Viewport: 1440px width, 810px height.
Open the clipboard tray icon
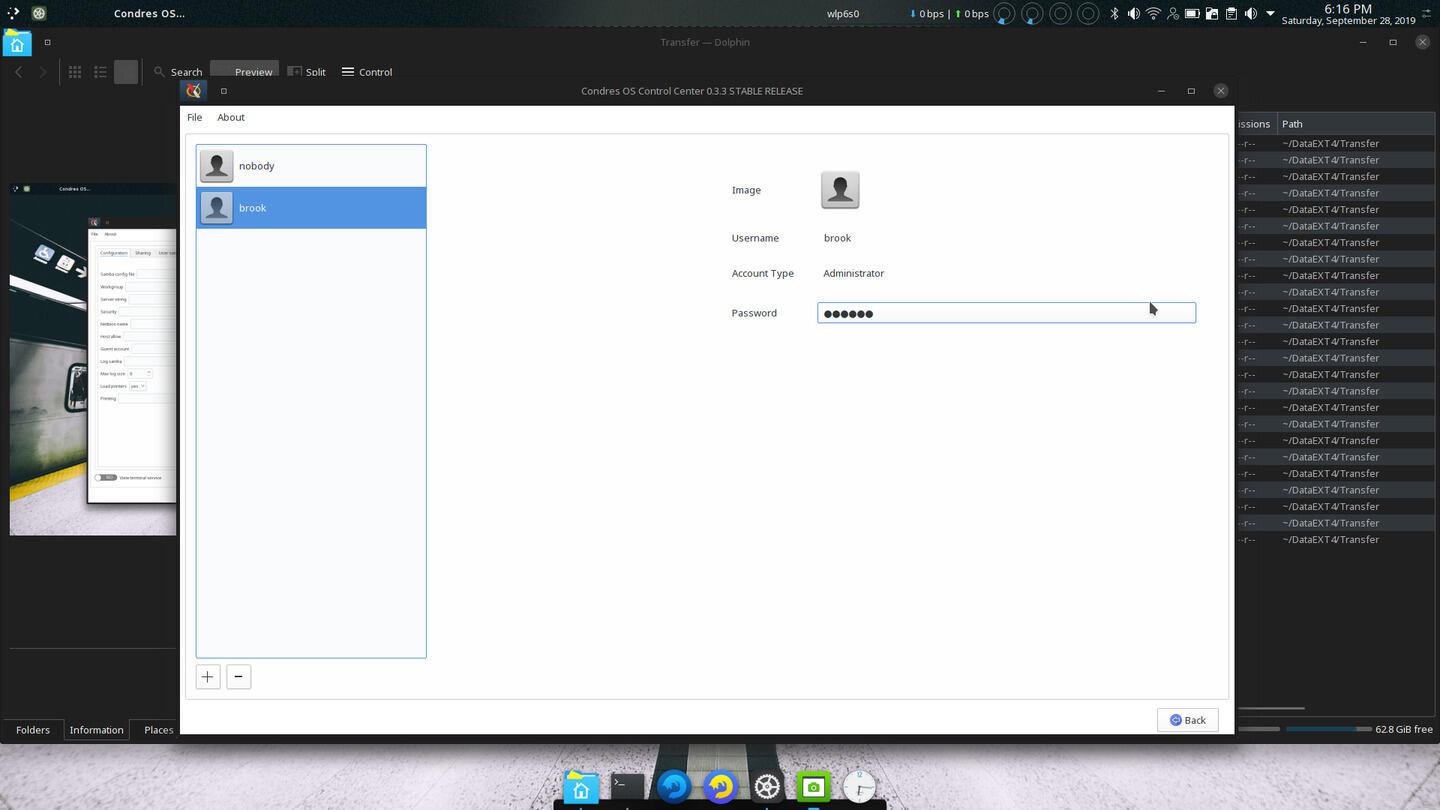tap(1231, 14)
